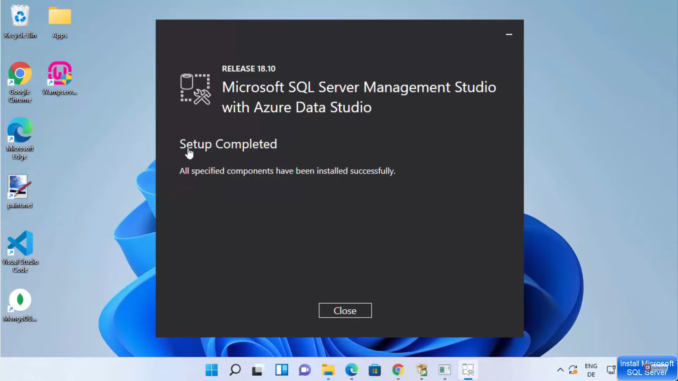Open Google Chrome from taskbar
Image resolution: width=678 pixels, height=381 pixels.
coord(398,370)
